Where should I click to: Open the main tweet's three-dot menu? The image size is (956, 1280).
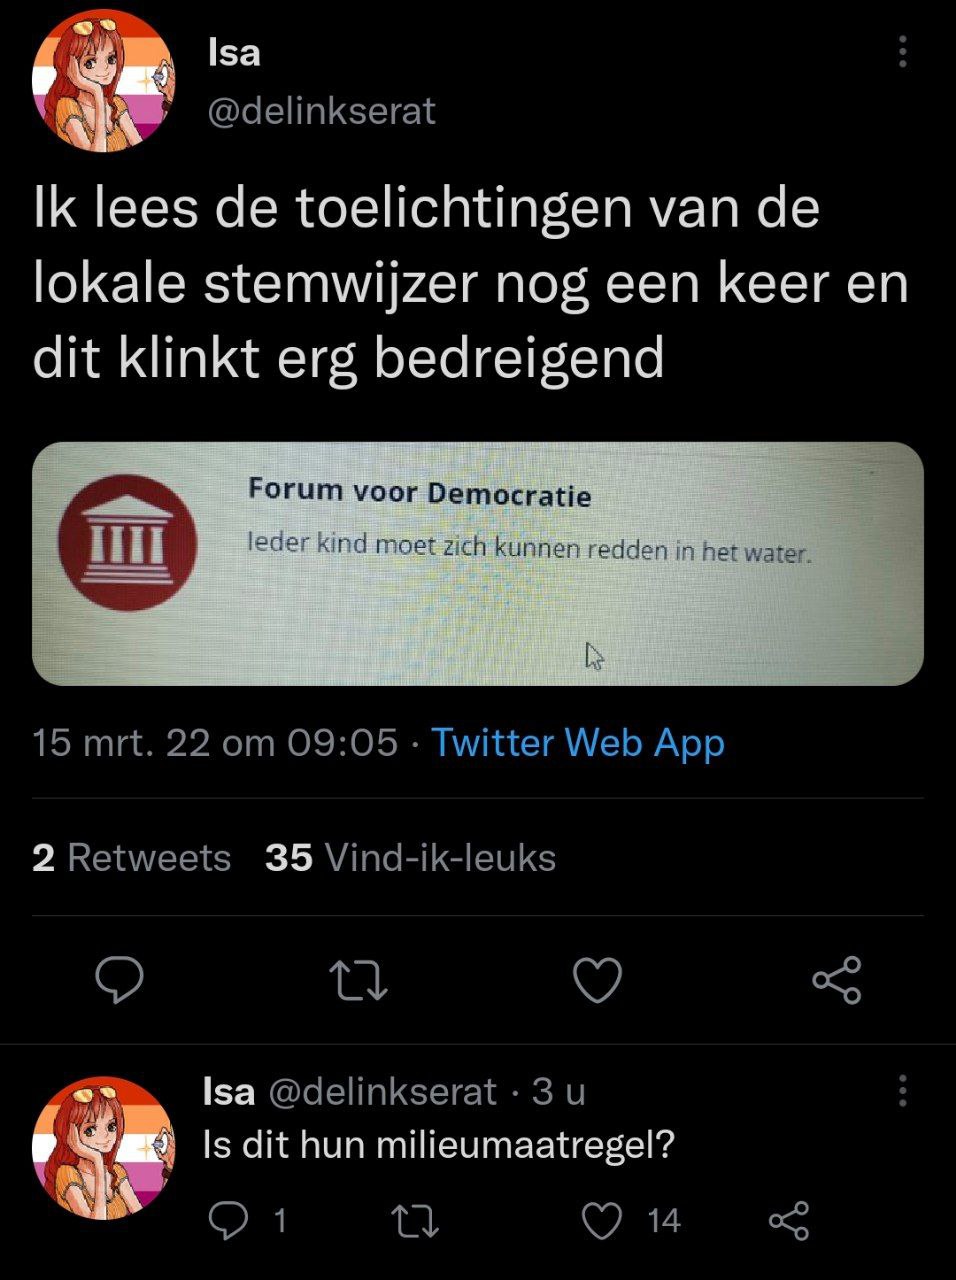(902, 52)
